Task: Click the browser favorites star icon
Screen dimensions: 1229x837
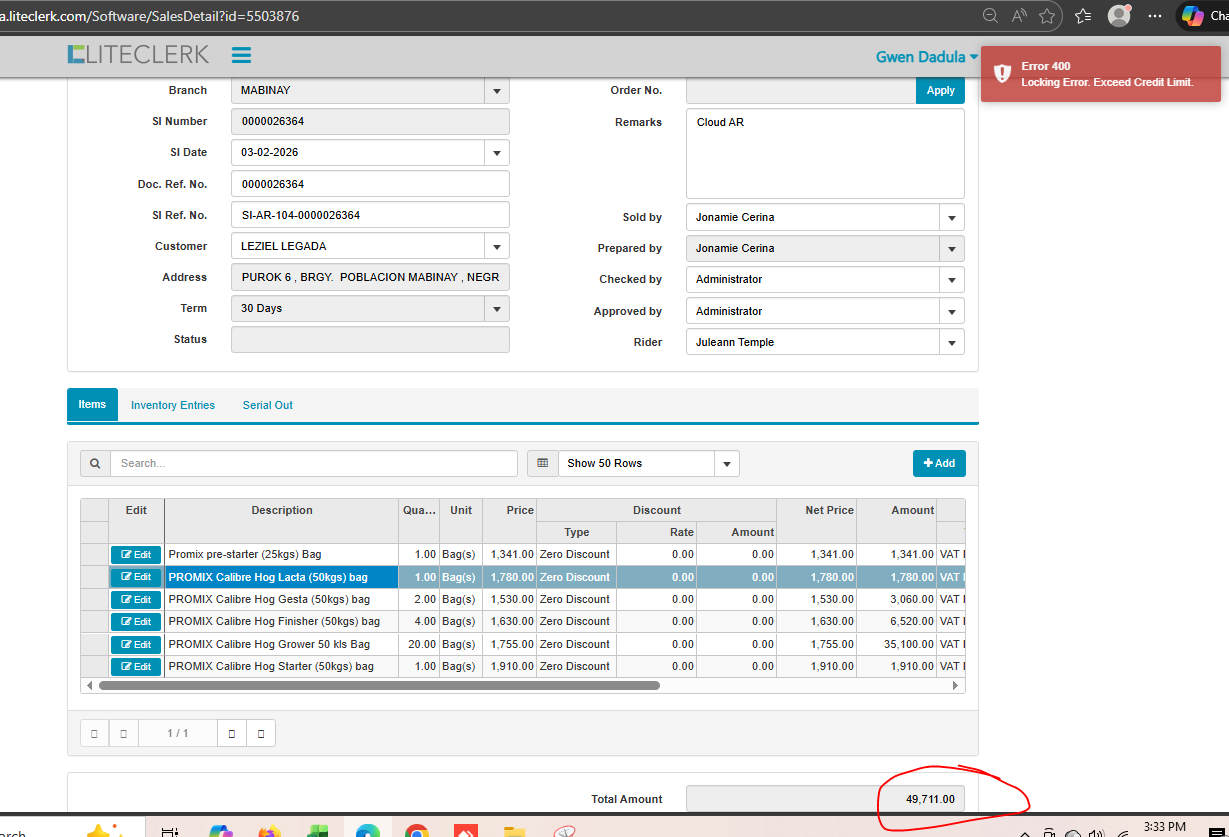Action: click(x=1047, y=16)
